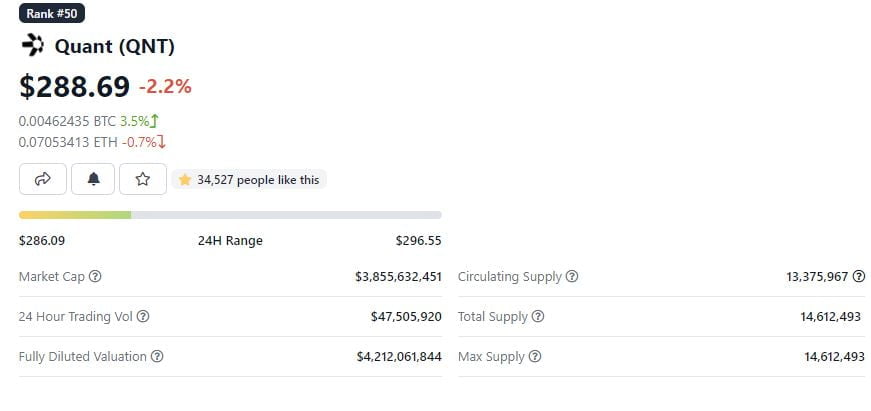Click the Quant logo icon

[x=33, y=45]
